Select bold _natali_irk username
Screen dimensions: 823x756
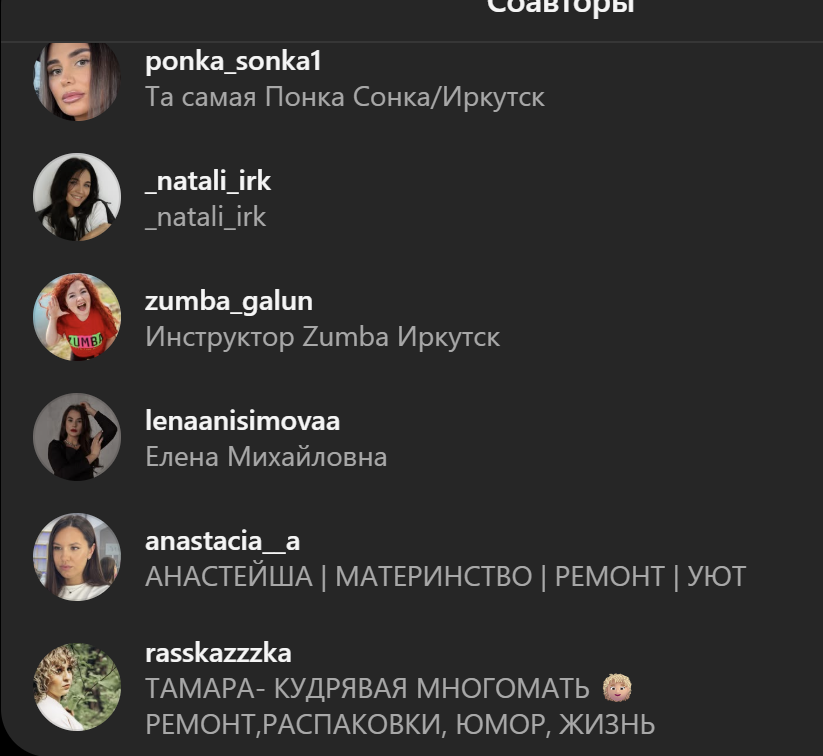(208, 182)
